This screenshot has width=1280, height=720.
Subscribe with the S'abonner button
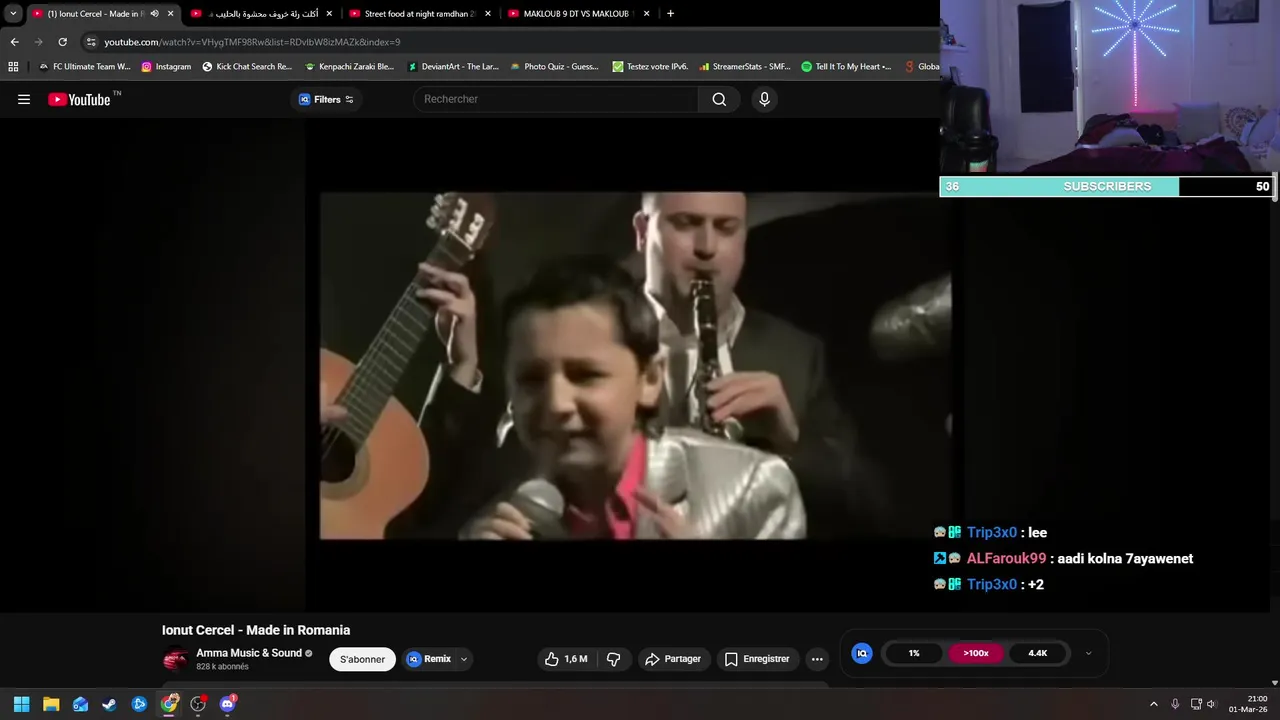click(x=362, y=659)
